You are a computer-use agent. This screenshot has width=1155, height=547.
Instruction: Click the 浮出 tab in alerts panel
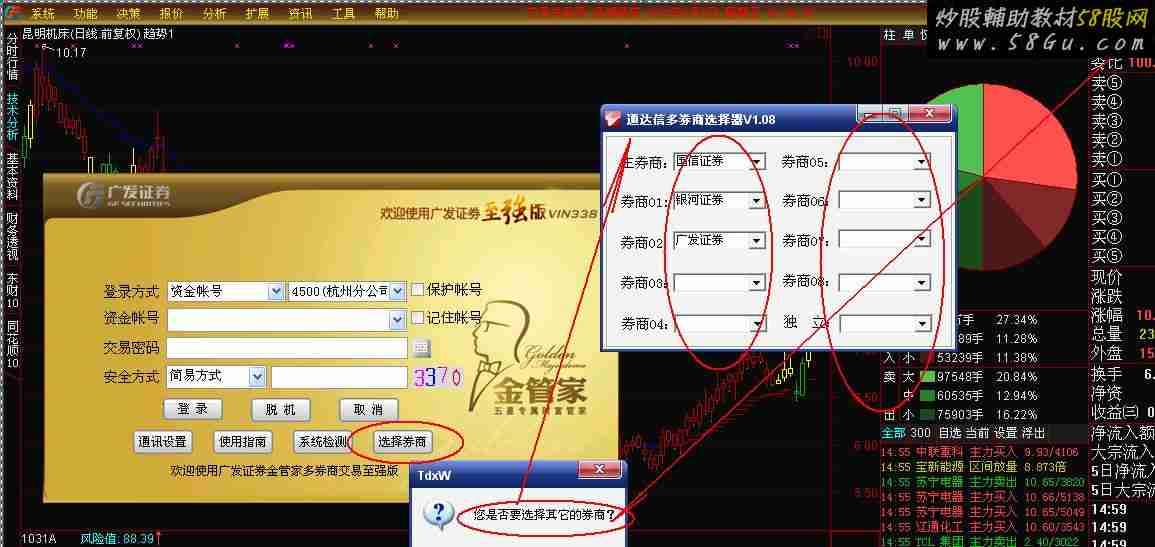tap(1033, 432)
